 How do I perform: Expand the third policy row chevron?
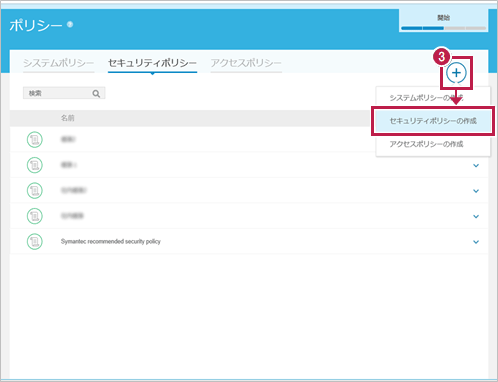coord(476,191)
